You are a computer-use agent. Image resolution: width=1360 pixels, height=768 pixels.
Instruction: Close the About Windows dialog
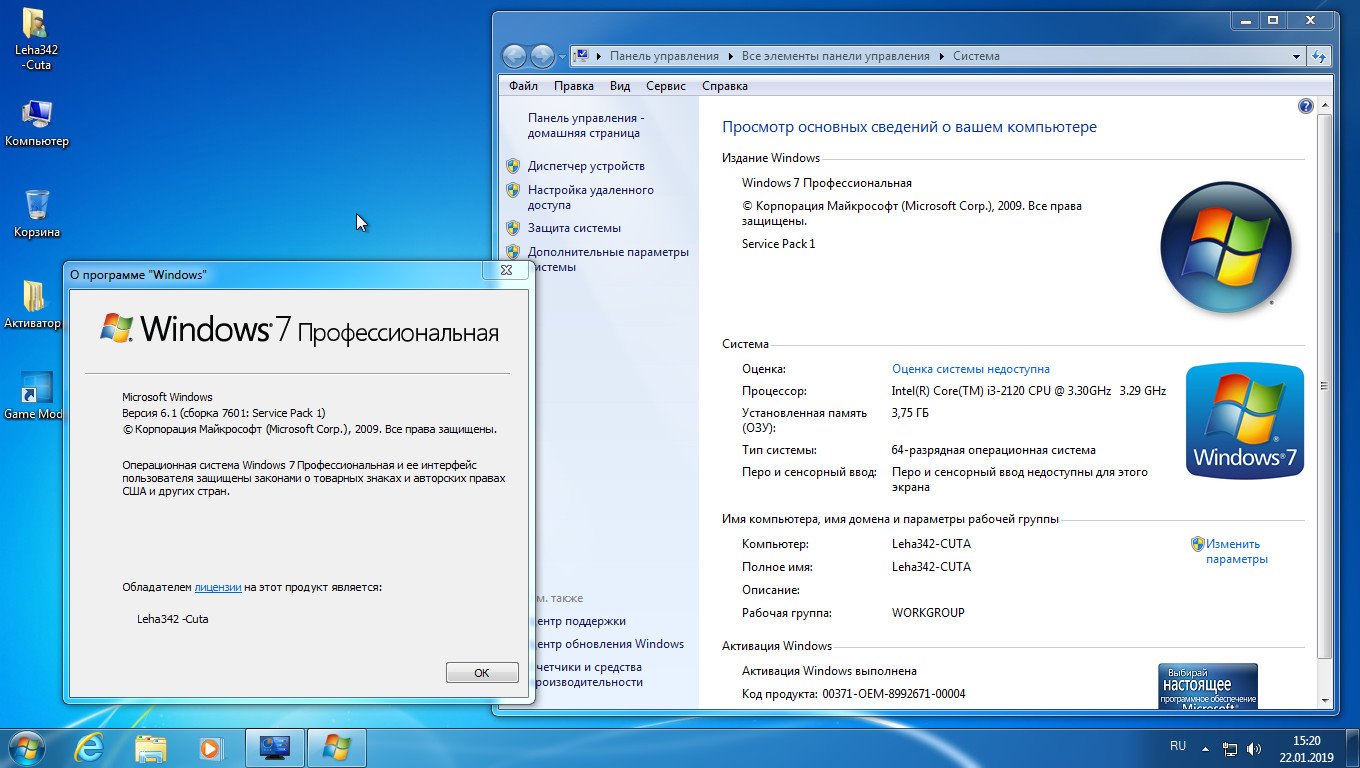(506, 270)
